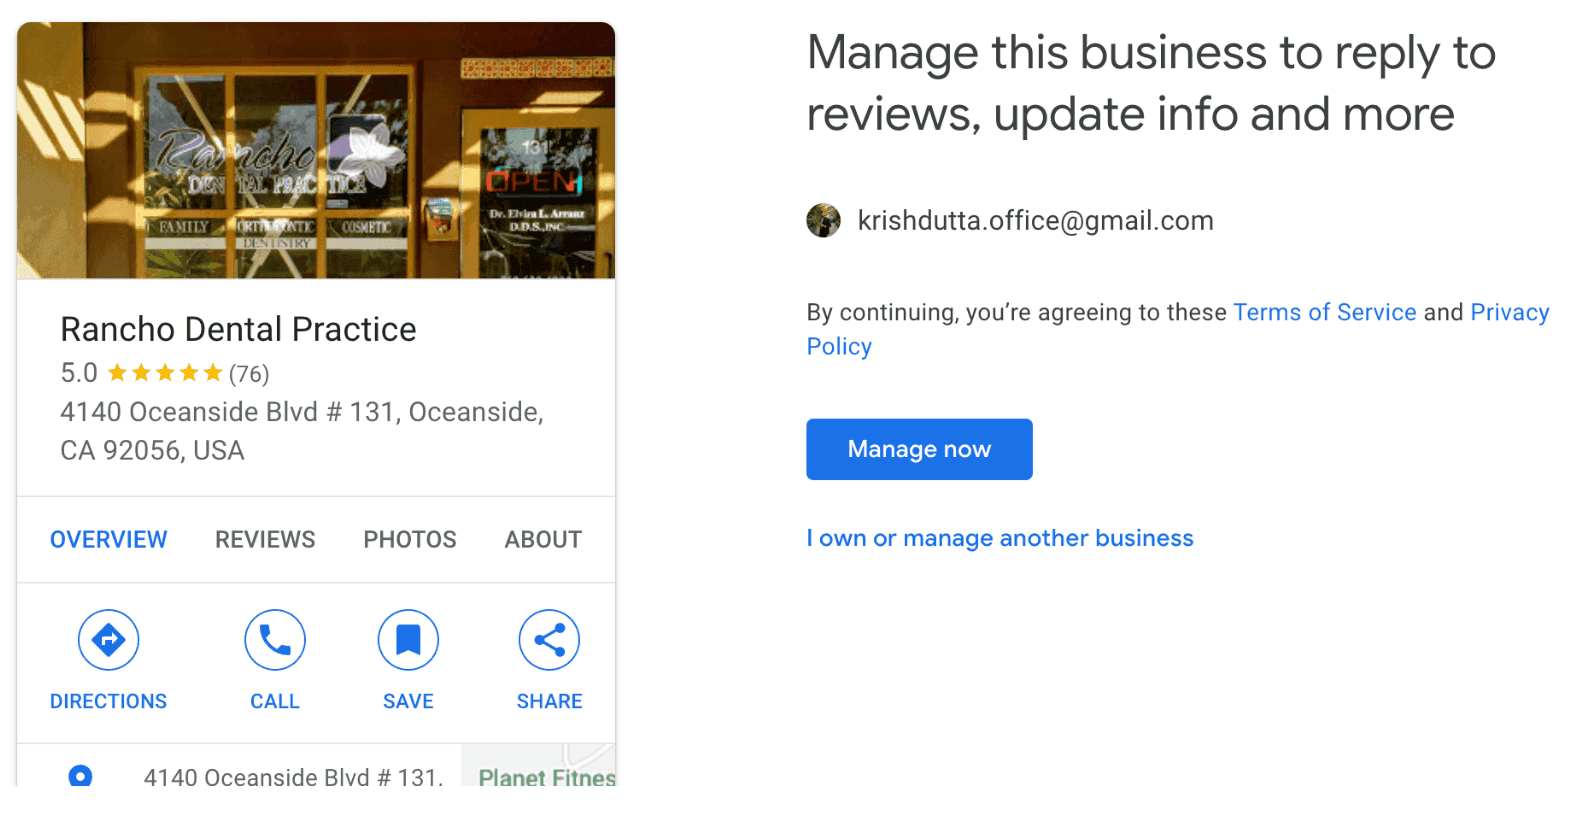1575x817 pixels.
Task: Click the Share icon
Action: click(549, 640)
